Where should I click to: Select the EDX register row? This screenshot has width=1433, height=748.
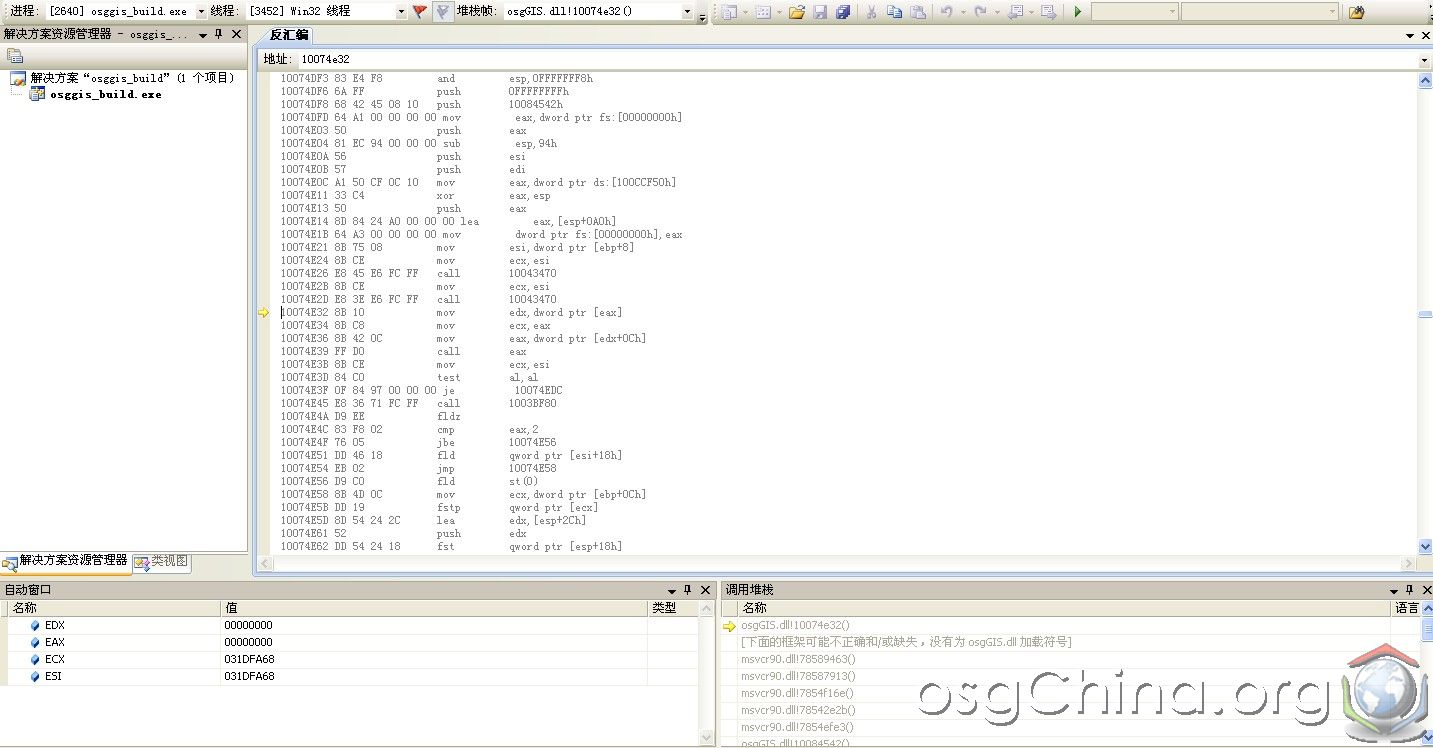[x=350, y=625]
